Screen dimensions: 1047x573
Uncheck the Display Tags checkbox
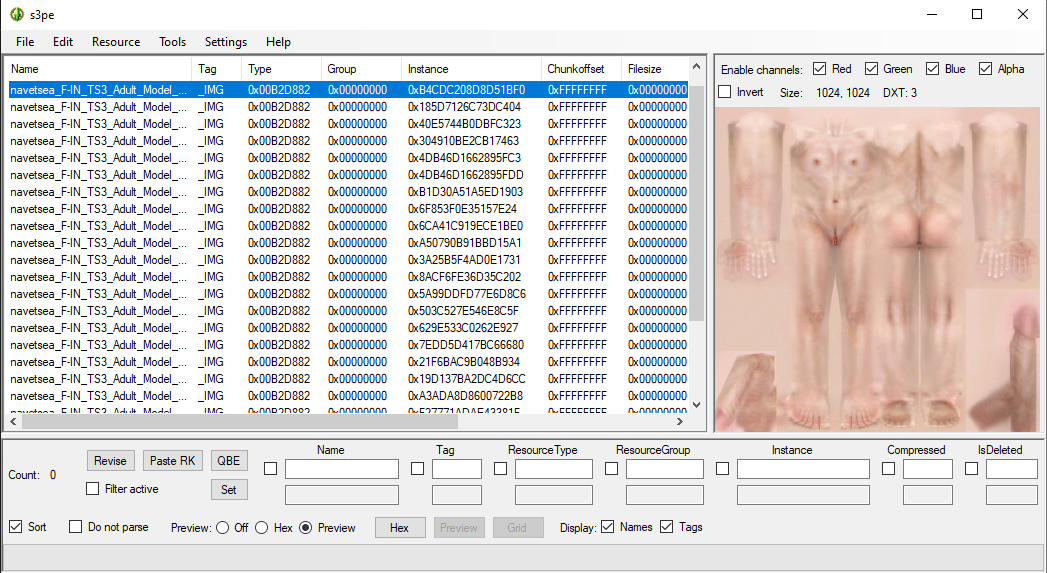pyautogui.click(x=666, y=527)
